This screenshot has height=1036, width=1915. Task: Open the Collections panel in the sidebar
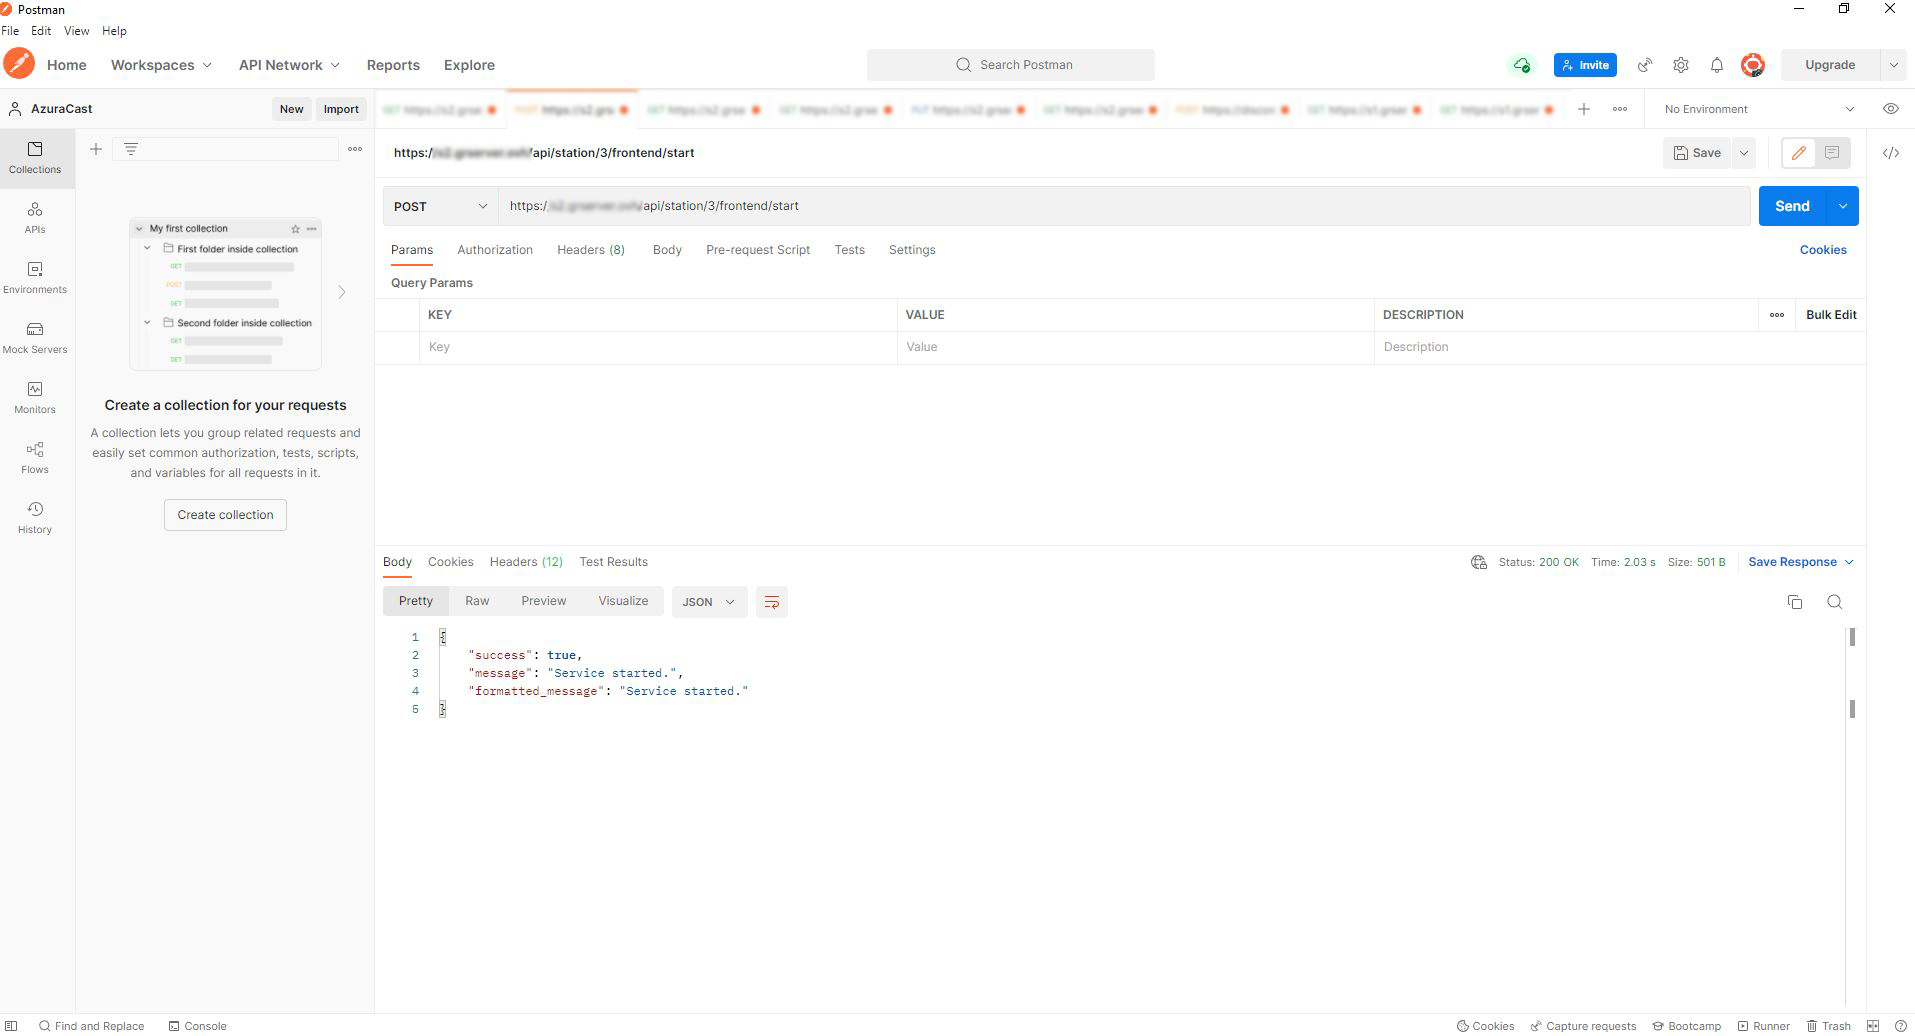point(35,157)
